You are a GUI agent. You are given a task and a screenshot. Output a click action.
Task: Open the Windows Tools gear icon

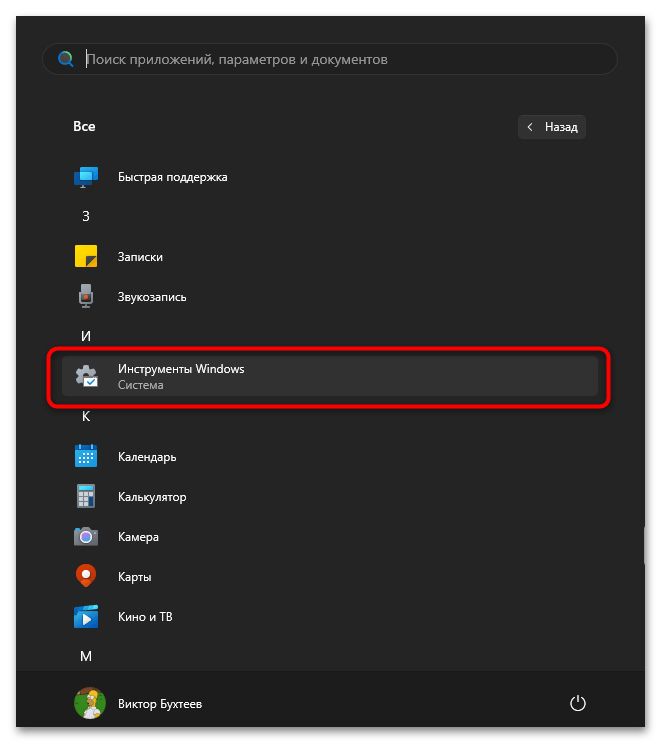click(87, 376)
